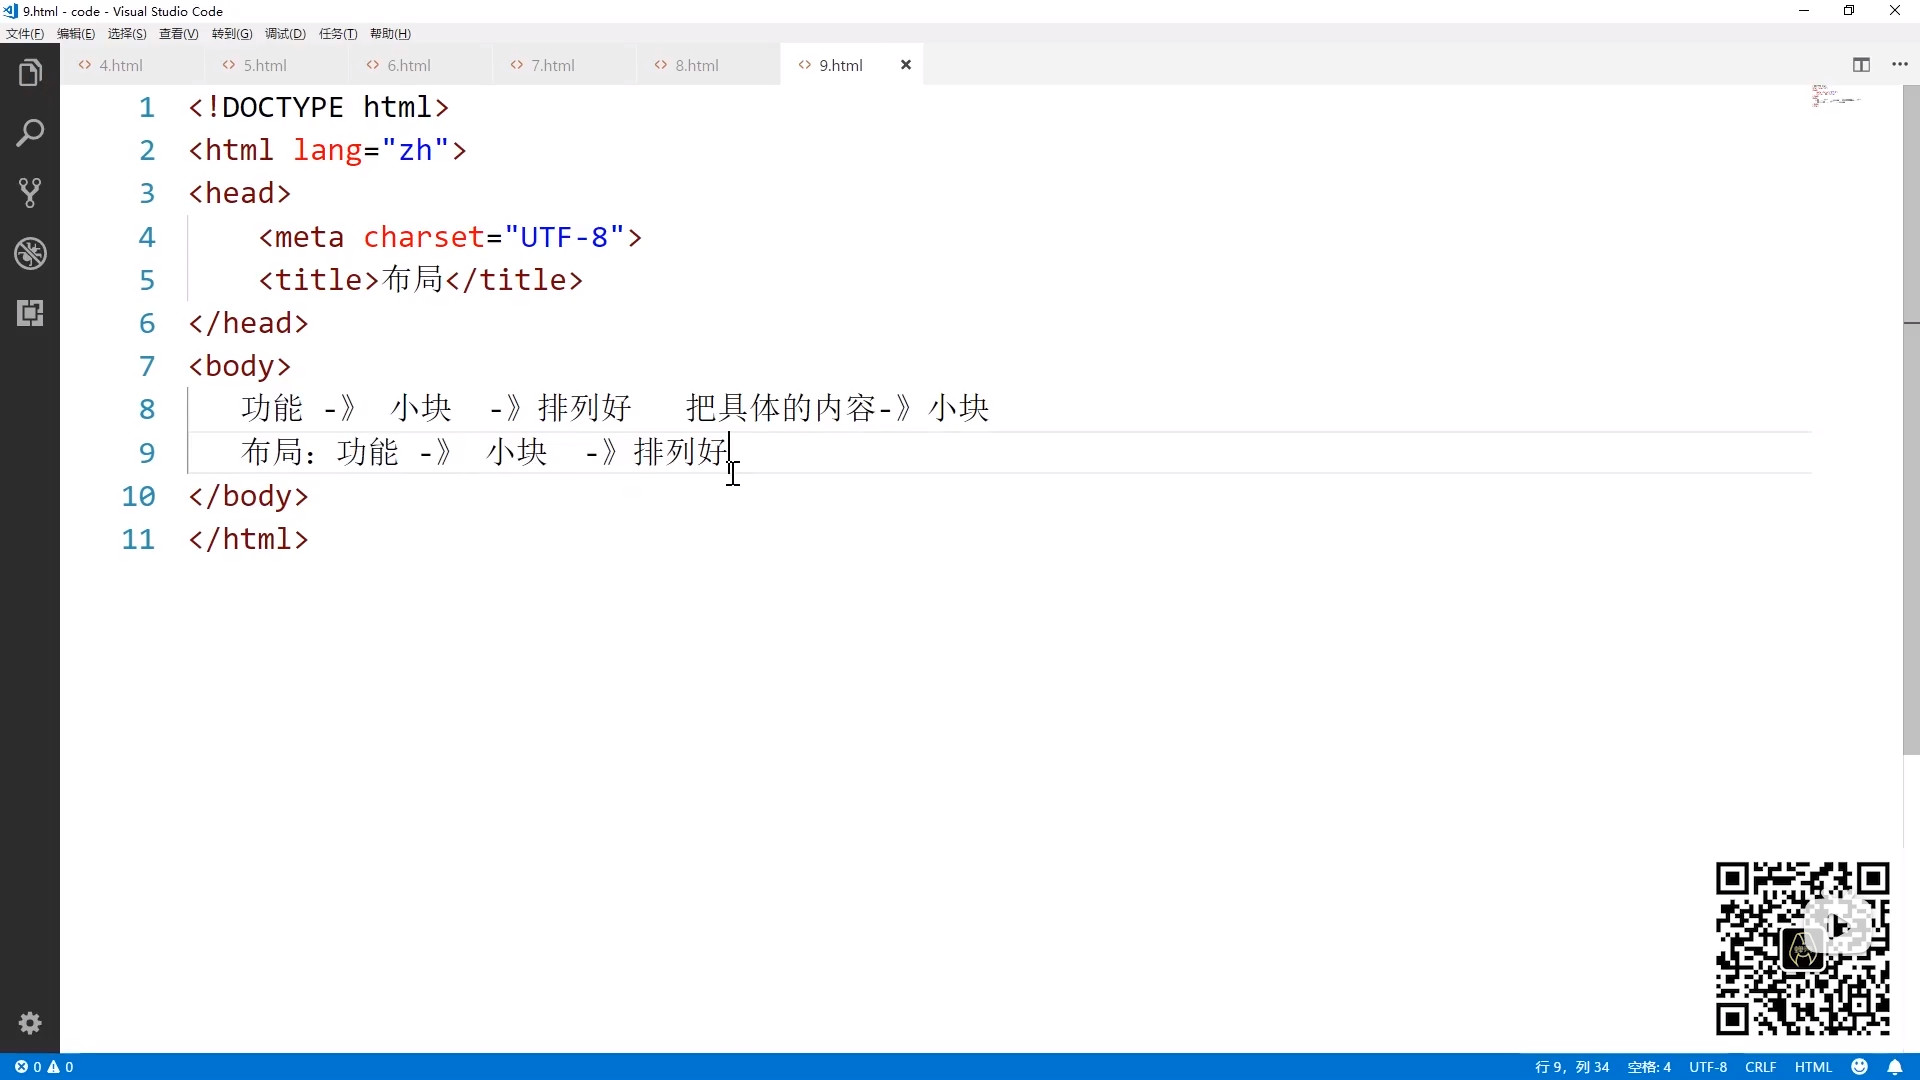Image resolution: width=1920 pixels, height=1080 pixels.
Task: Change the UTF-8 file encoding
Action: (1708, 1067)
